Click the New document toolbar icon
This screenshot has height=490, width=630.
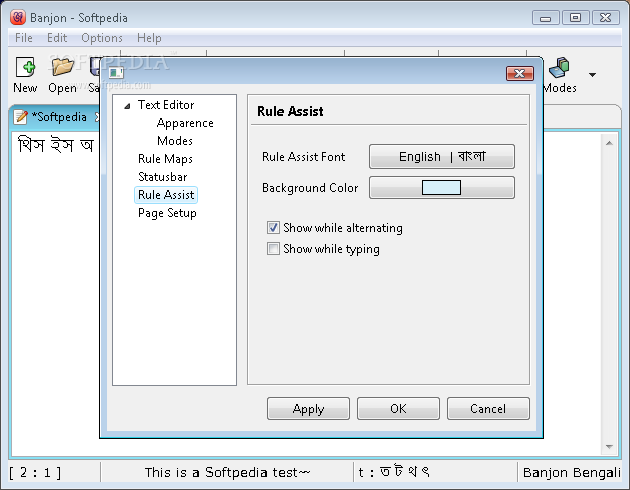click(x=25, y=67)
